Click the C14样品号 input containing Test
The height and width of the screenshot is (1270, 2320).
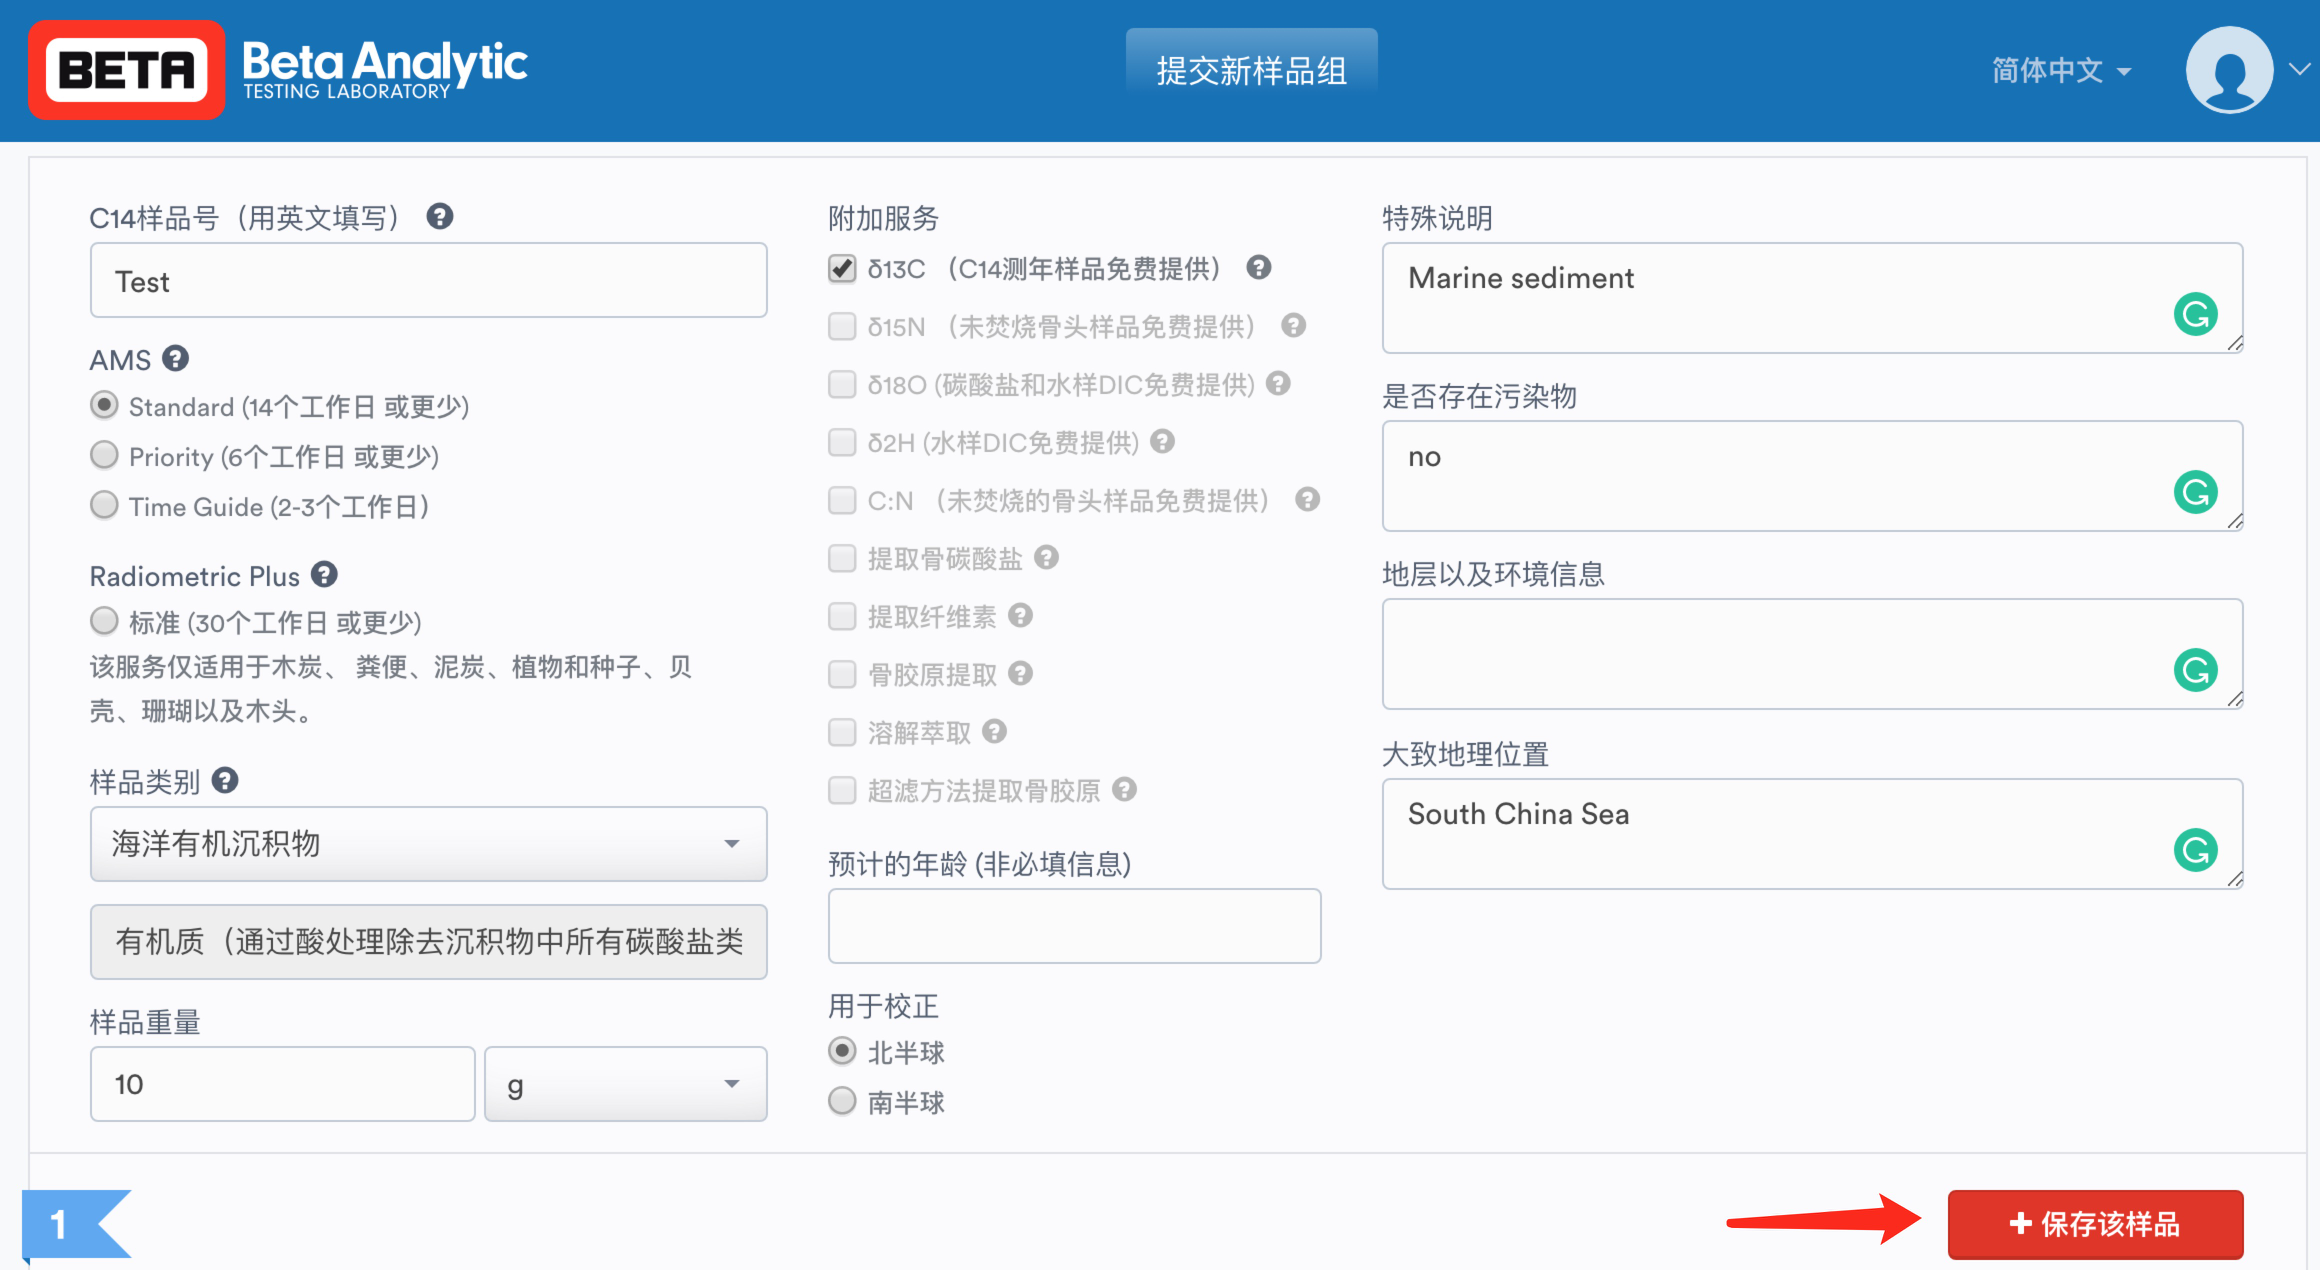coord(428,280)
